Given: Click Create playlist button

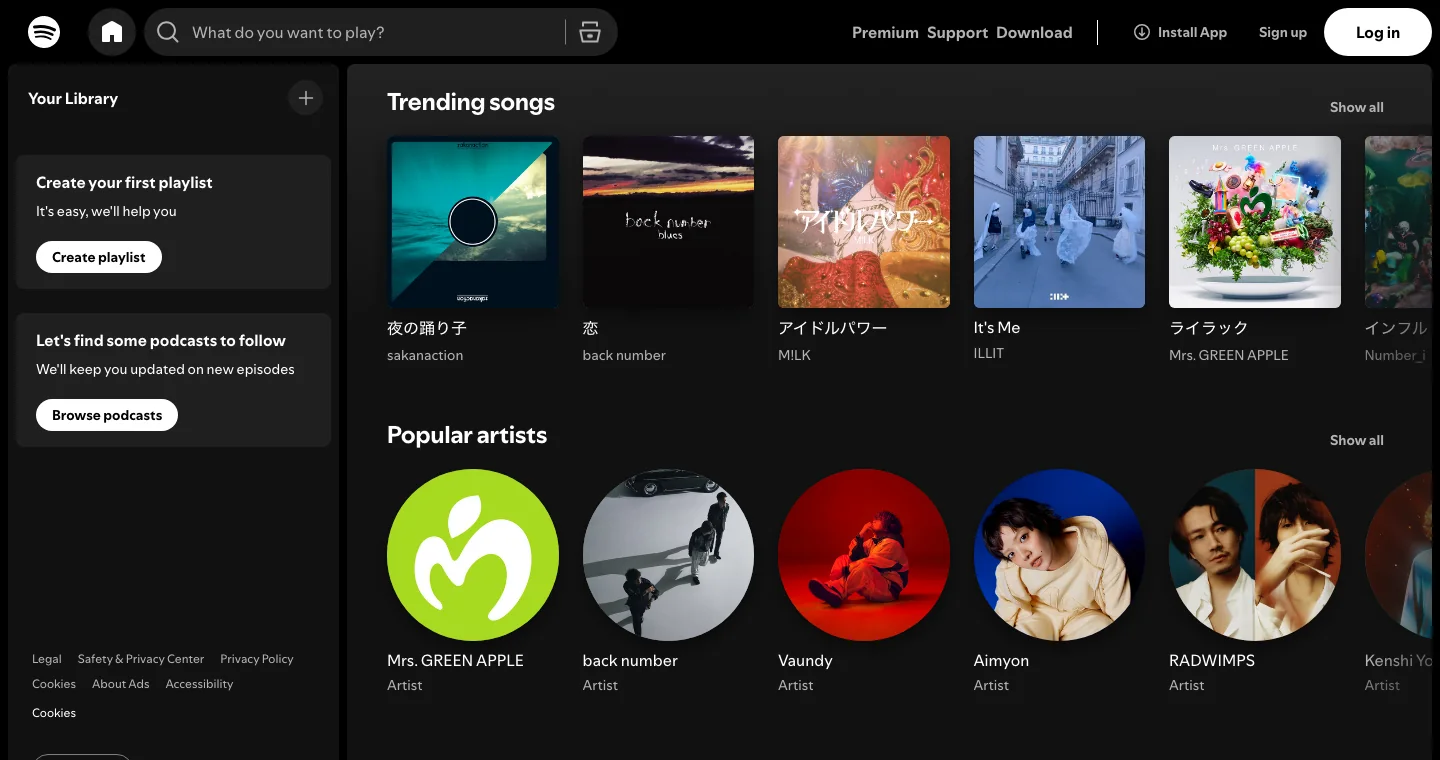Looking at the screenshot, I should [x=99, y=257].
